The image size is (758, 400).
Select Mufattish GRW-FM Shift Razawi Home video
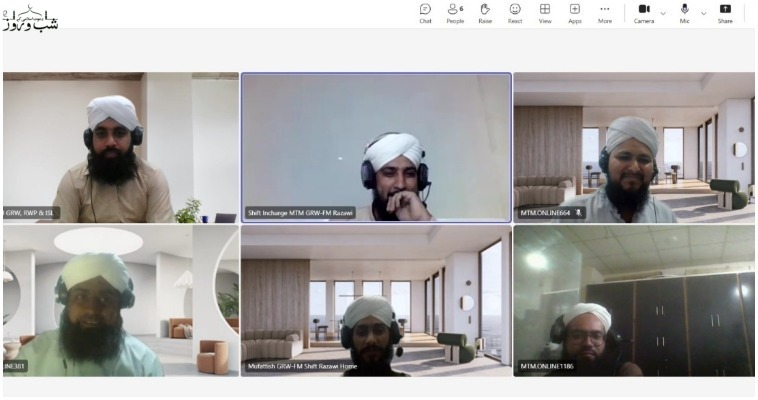point(376,300)
